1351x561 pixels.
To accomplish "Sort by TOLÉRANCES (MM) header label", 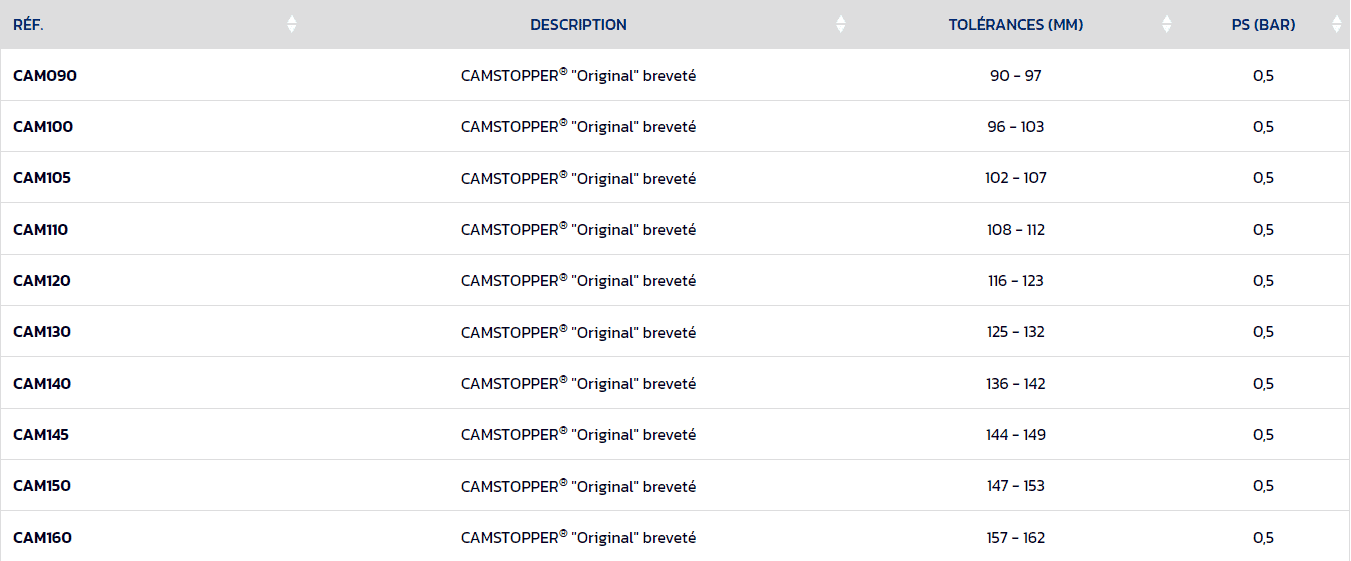I will (x=1015, y=25).
